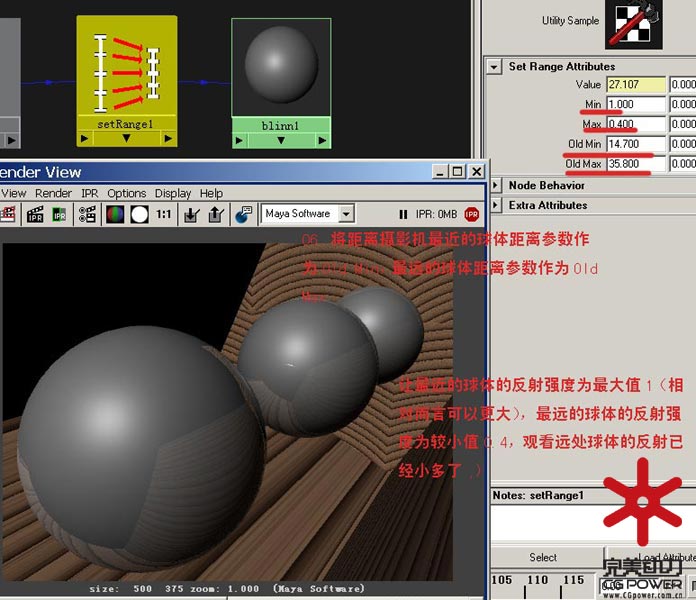This screenshot has height=600, width=696.
Task: Click frame 115 on the timeline
Action: point(573,580)
